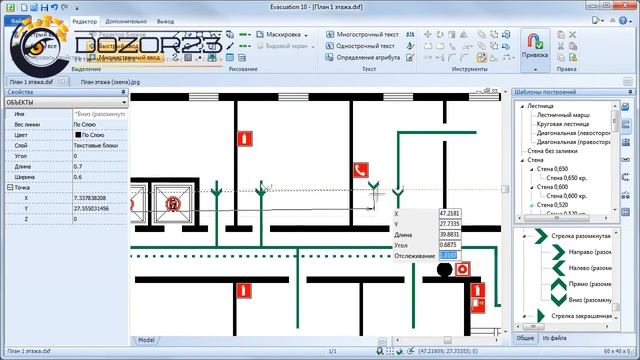Pin the Свойства panel
Screen dimensions: 640x360
(x=123, y=92)
